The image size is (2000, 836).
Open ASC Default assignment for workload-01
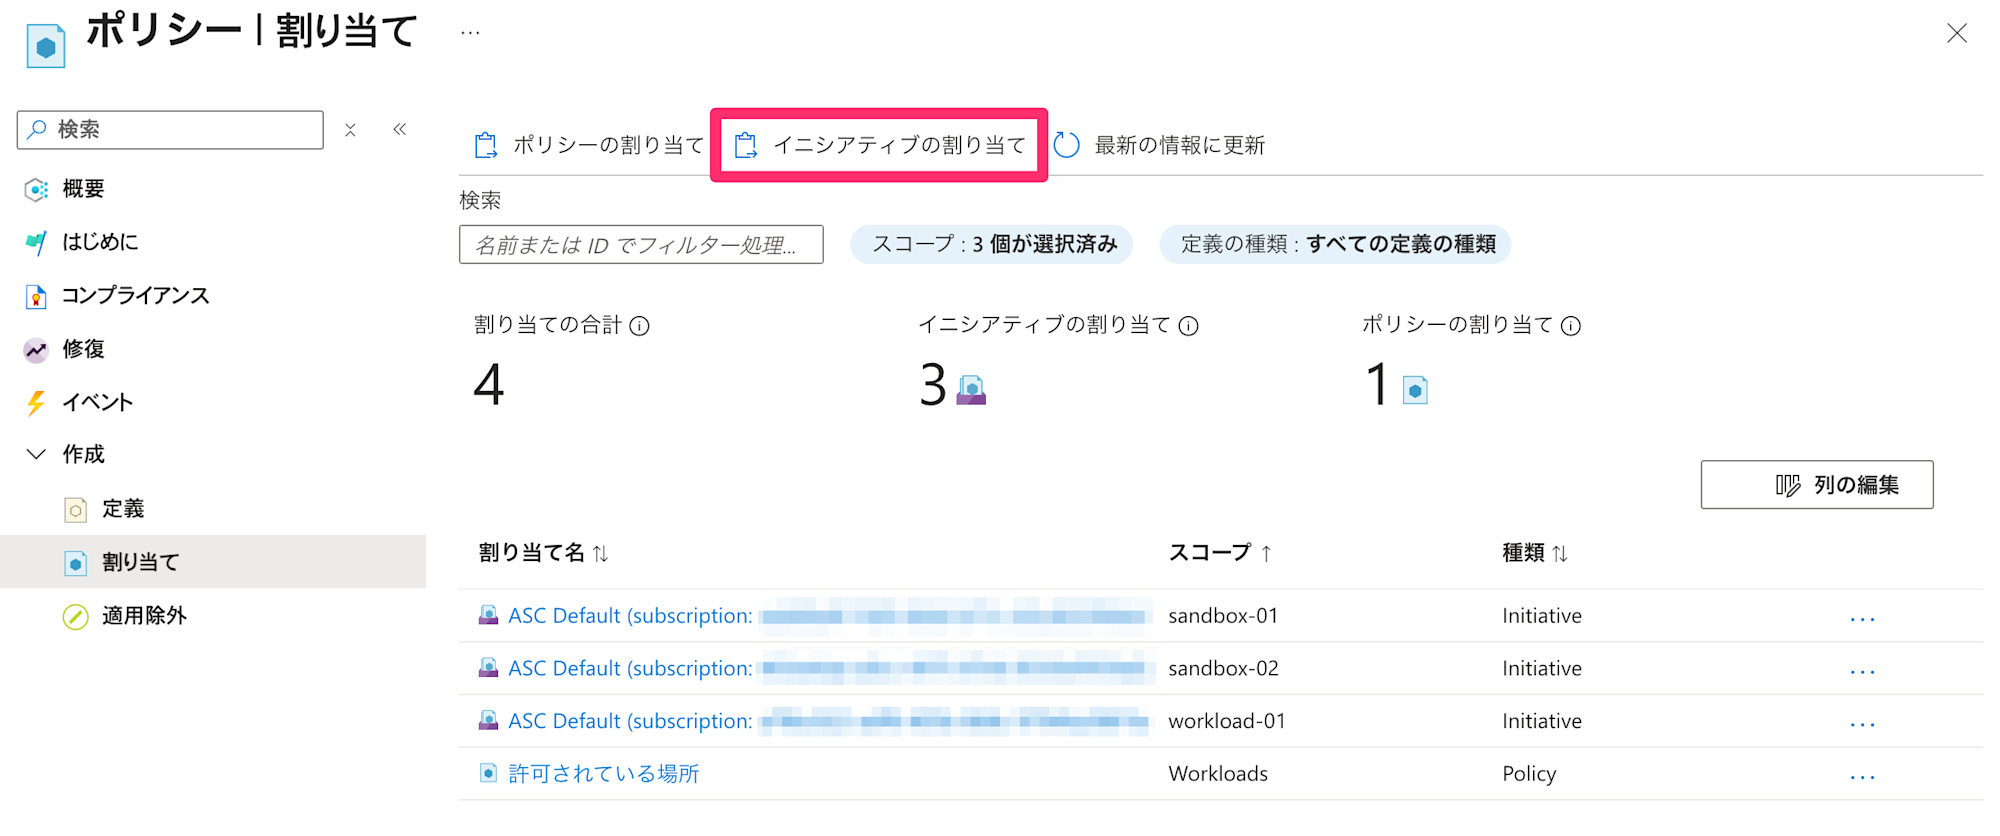pyautogui.click(x=630, y=721)
